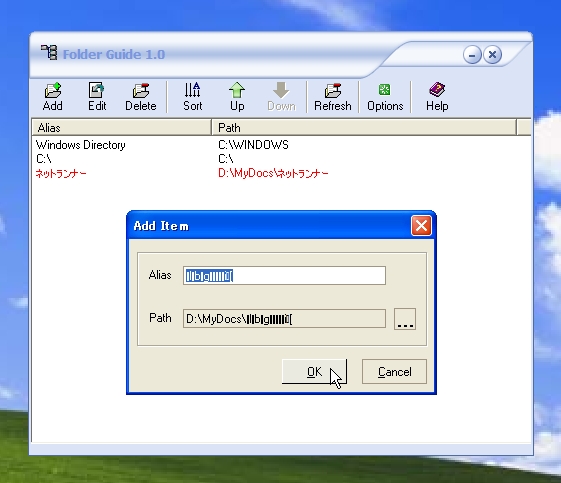Close the Add Item dialog
This screenshot has height=483, width=561.
coord(421,226)
